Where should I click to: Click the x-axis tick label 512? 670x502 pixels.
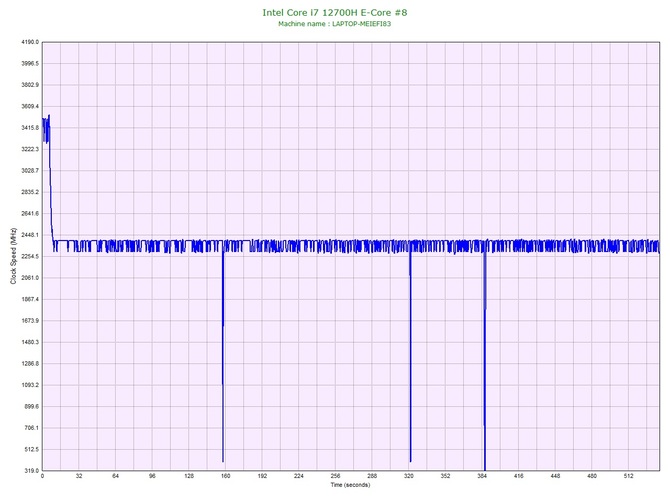tap(629, 476)
